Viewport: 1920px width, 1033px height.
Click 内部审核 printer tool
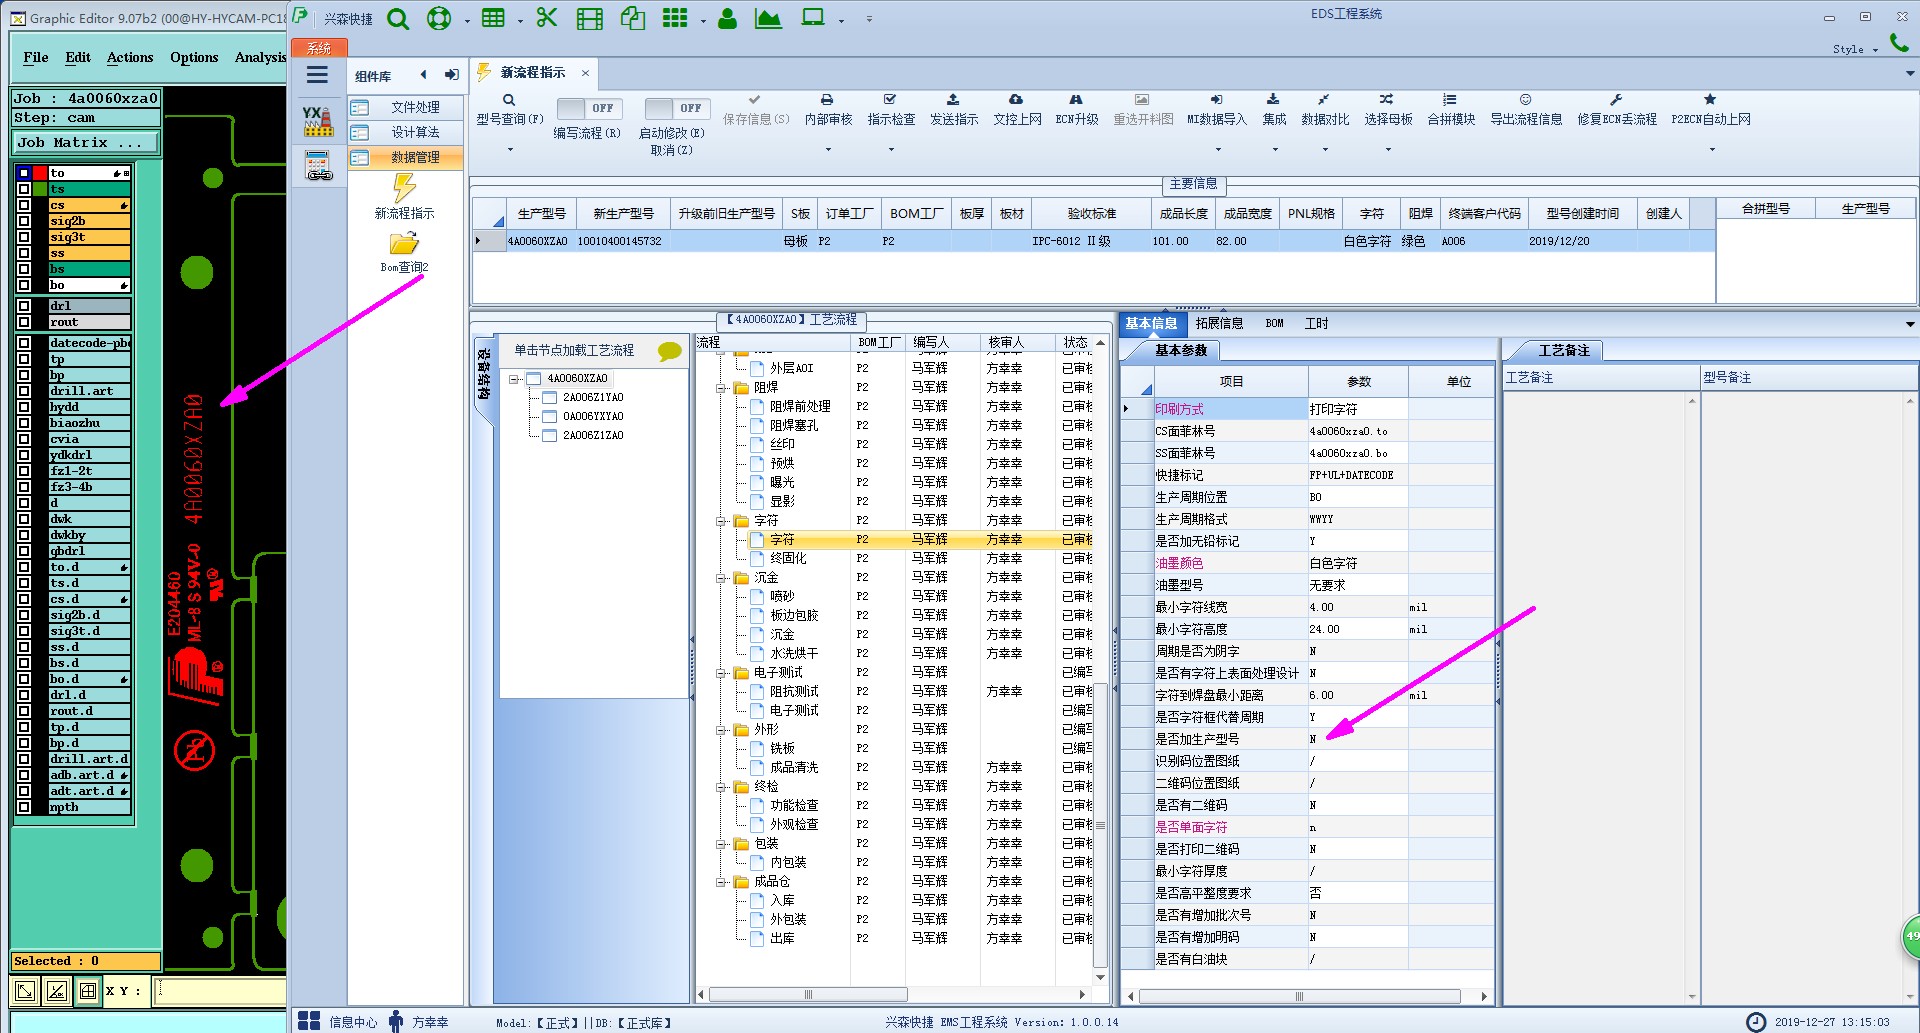pyautogui.click(x=828, y=110)
